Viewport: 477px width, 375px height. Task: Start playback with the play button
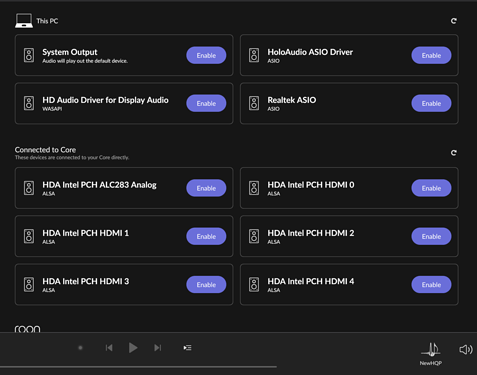tap(133, 348)
